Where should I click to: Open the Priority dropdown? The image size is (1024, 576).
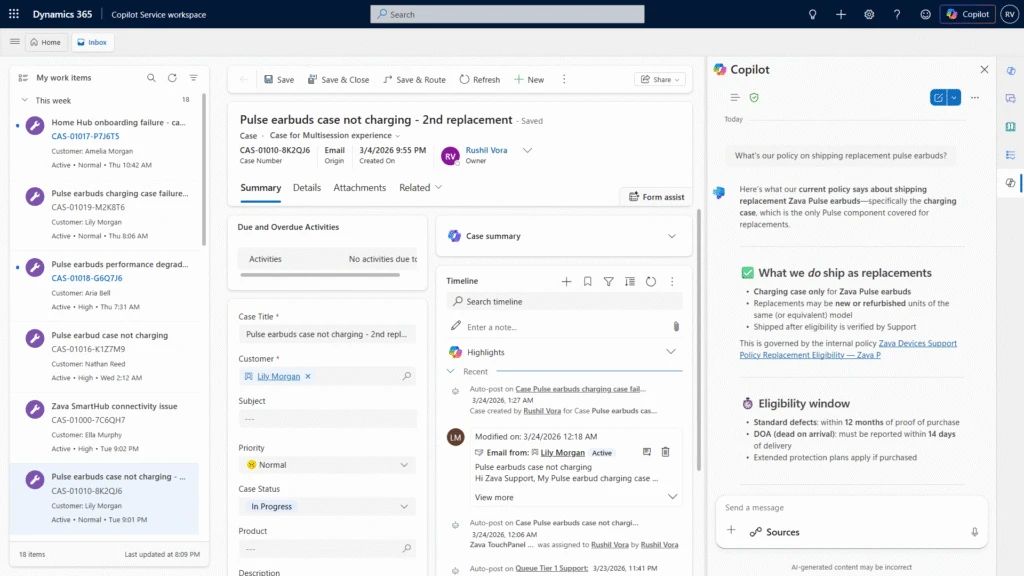(x=403, y=465)
